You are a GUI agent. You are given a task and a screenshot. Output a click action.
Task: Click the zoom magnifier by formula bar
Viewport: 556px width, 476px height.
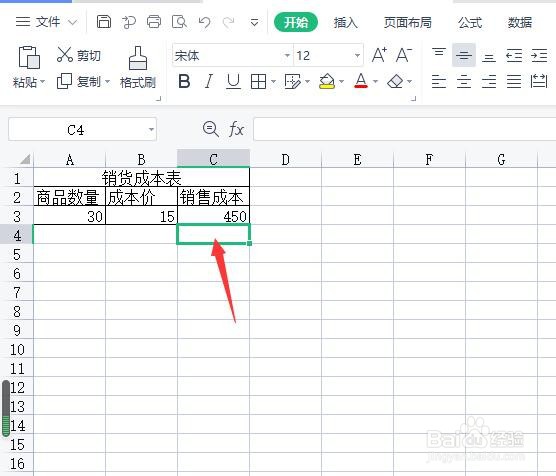pos(211,129)
